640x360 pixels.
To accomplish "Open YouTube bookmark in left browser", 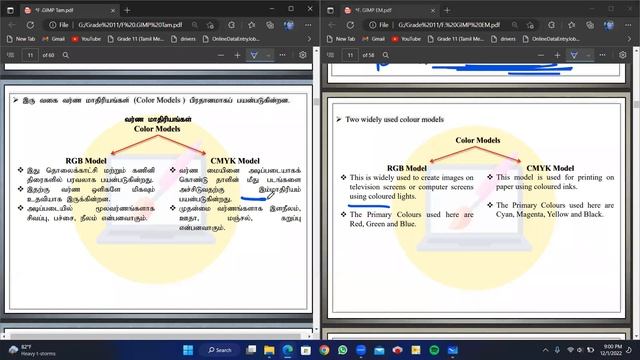I will pos(86,39).
